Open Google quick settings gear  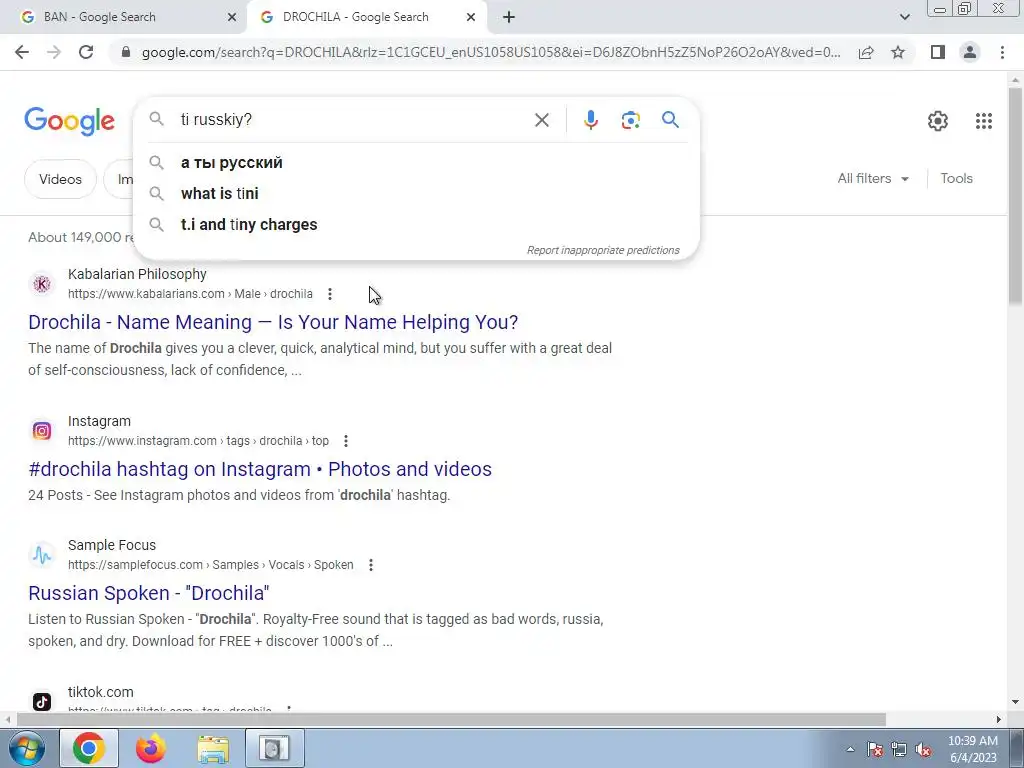tap(938, 121)
